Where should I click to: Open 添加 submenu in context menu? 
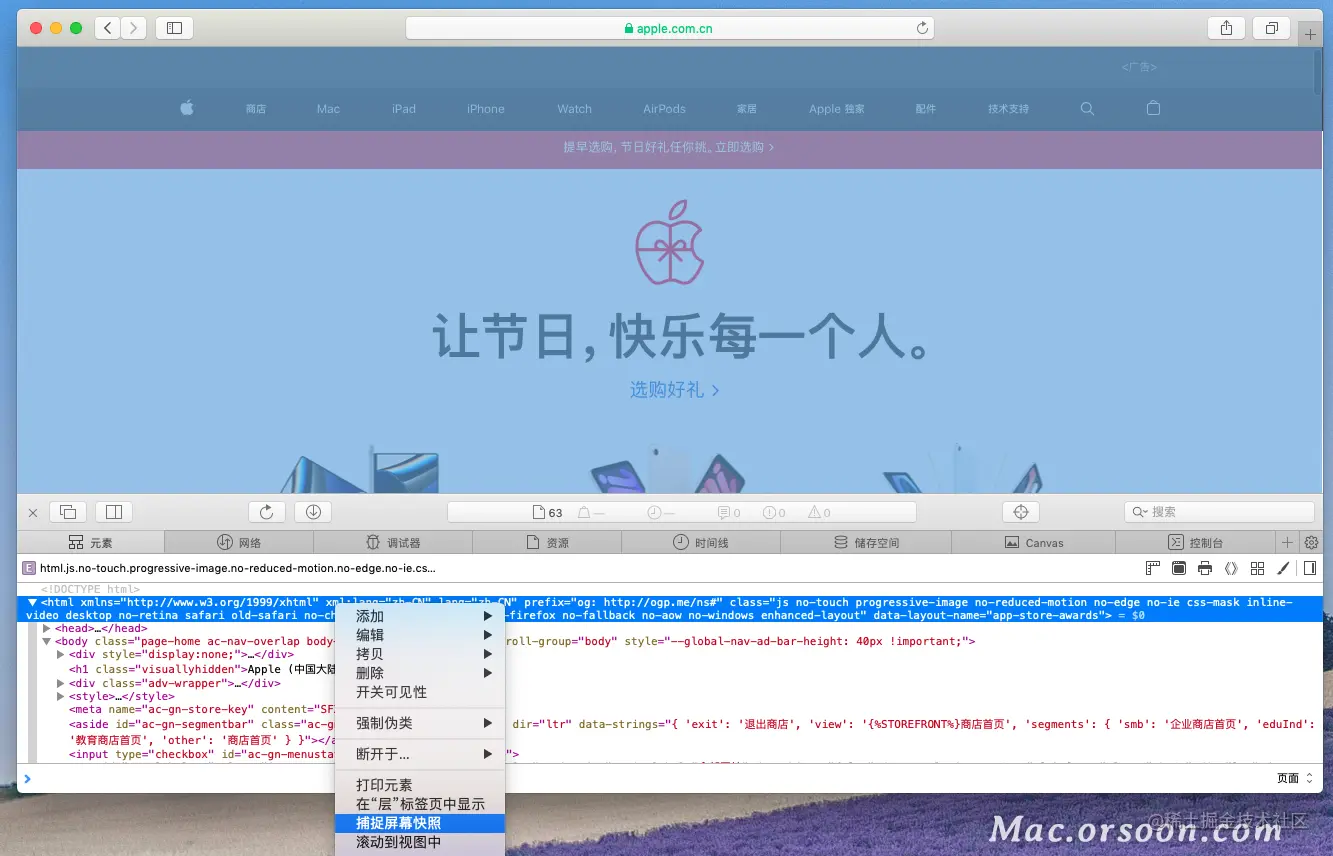point(420,616)
